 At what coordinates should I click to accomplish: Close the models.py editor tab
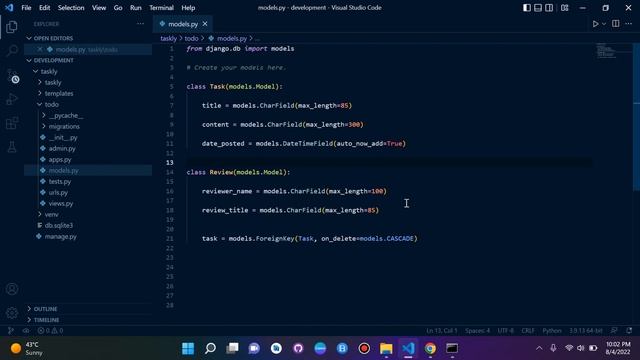(205, 24)
